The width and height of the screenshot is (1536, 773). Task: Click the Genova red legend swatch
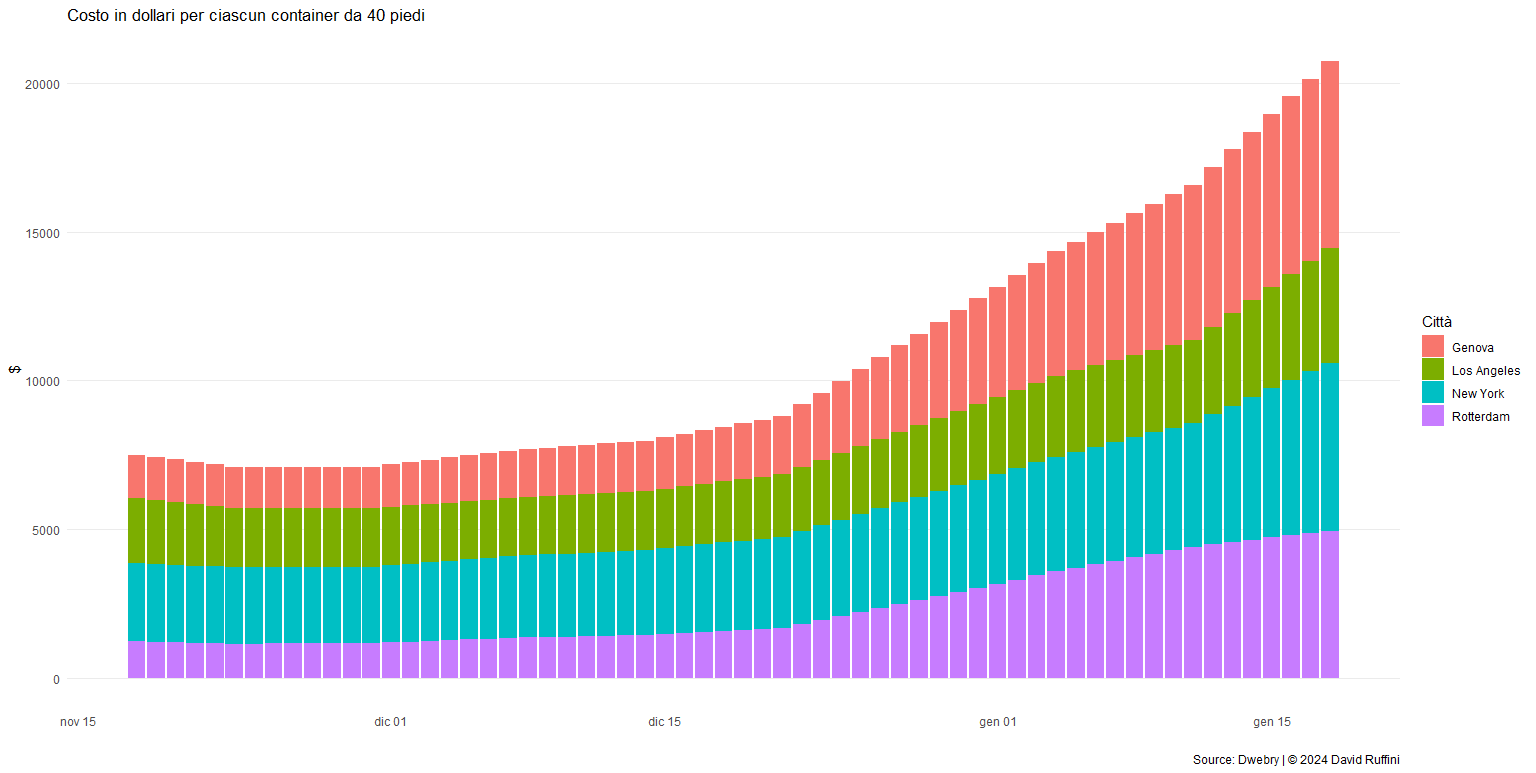[1433, 347]
